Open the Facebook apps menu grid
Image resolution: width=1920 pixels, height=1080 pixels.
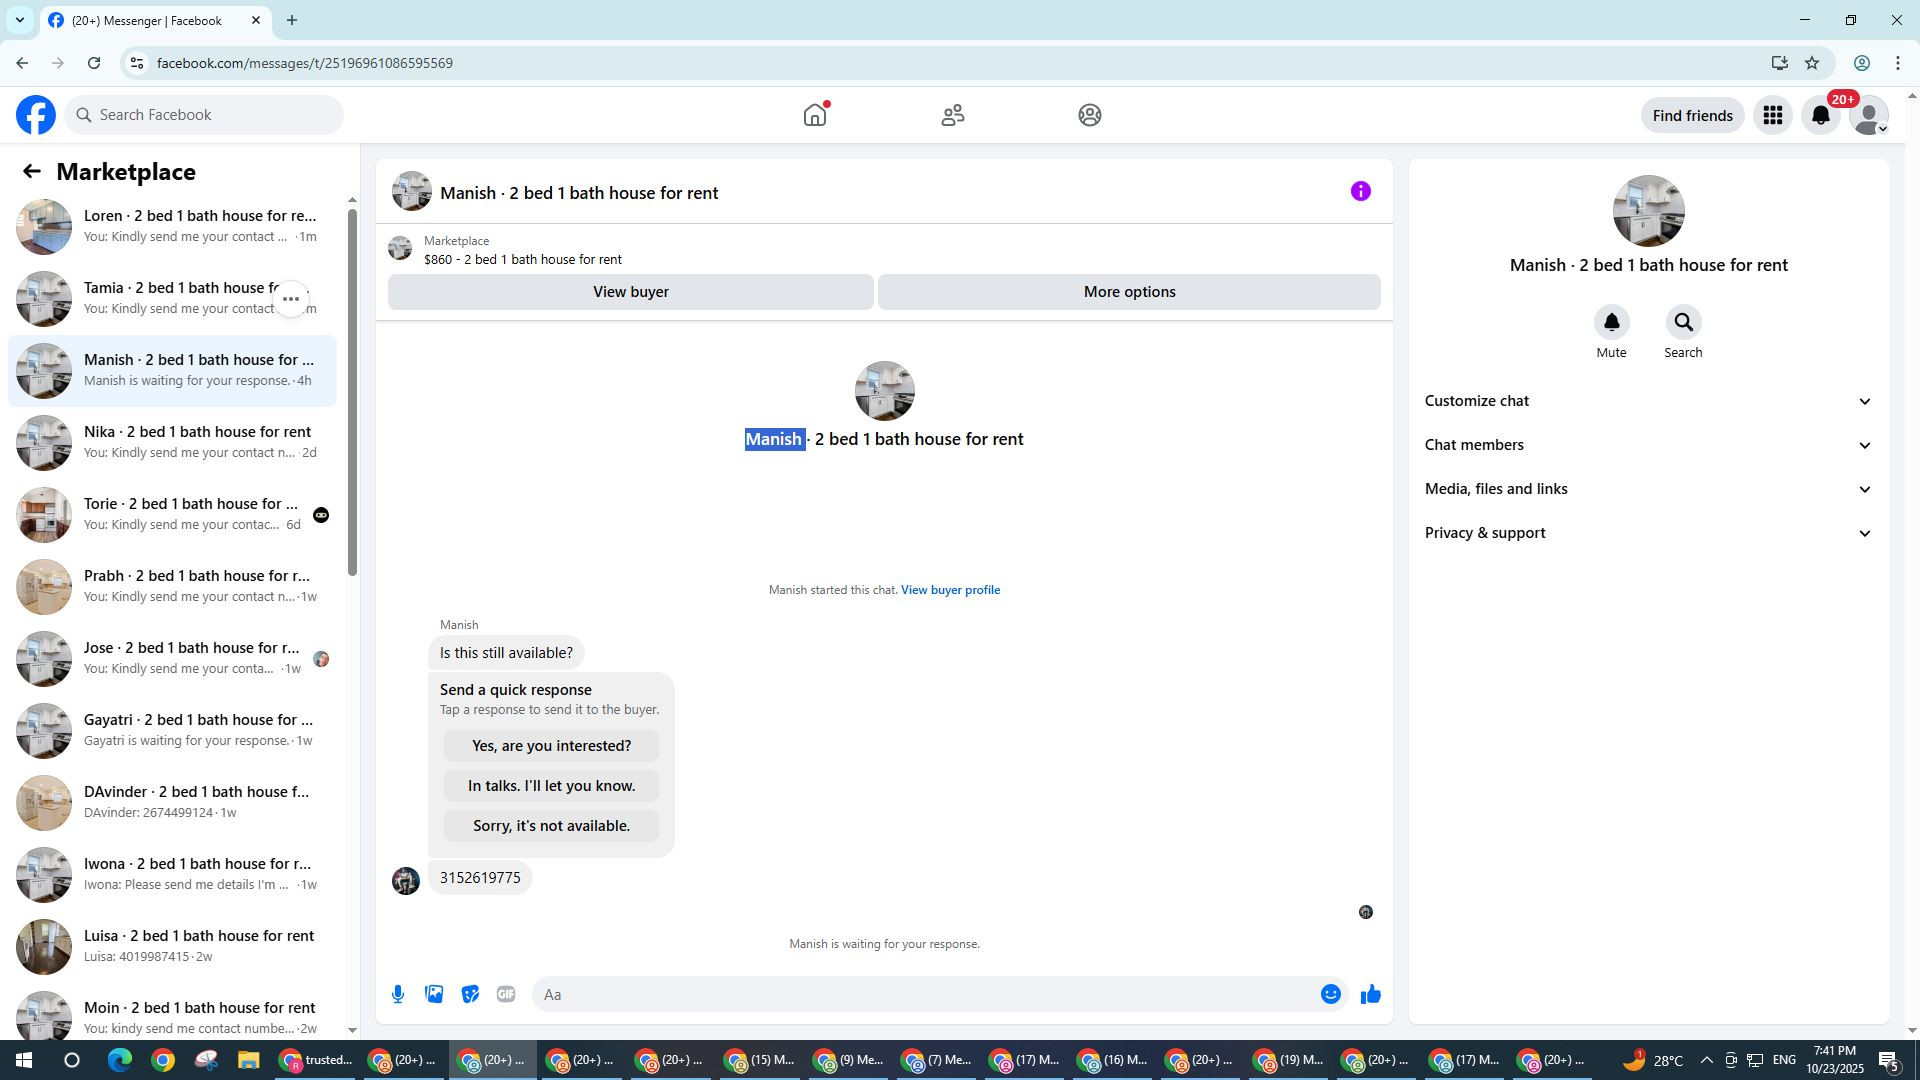(x=1773, y=116)
